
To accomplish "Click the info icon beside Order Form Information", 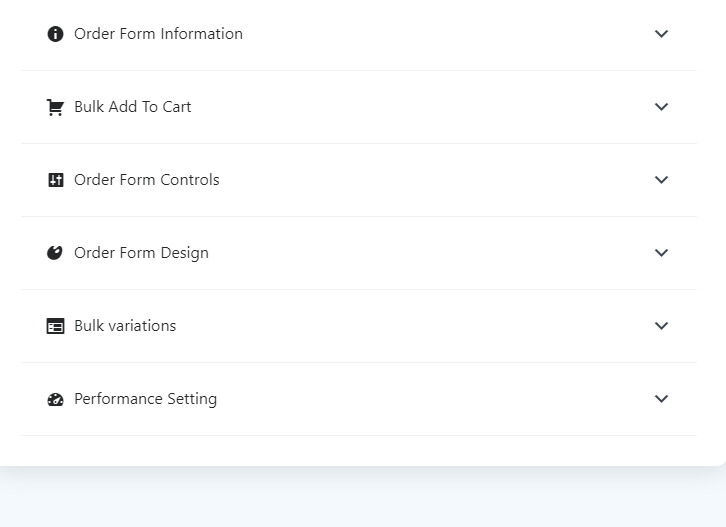I will tap(55, 34).
